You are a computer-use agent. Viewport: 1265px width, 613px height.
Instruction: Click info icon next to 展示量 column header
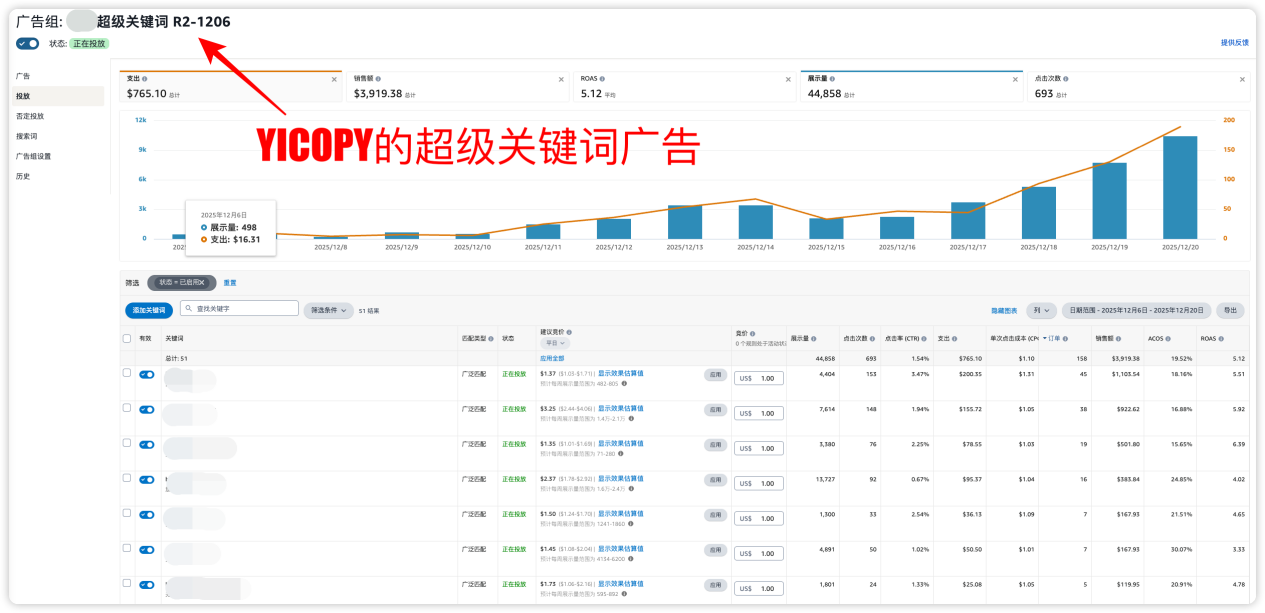pyautogui.click(x=814, y=339)
